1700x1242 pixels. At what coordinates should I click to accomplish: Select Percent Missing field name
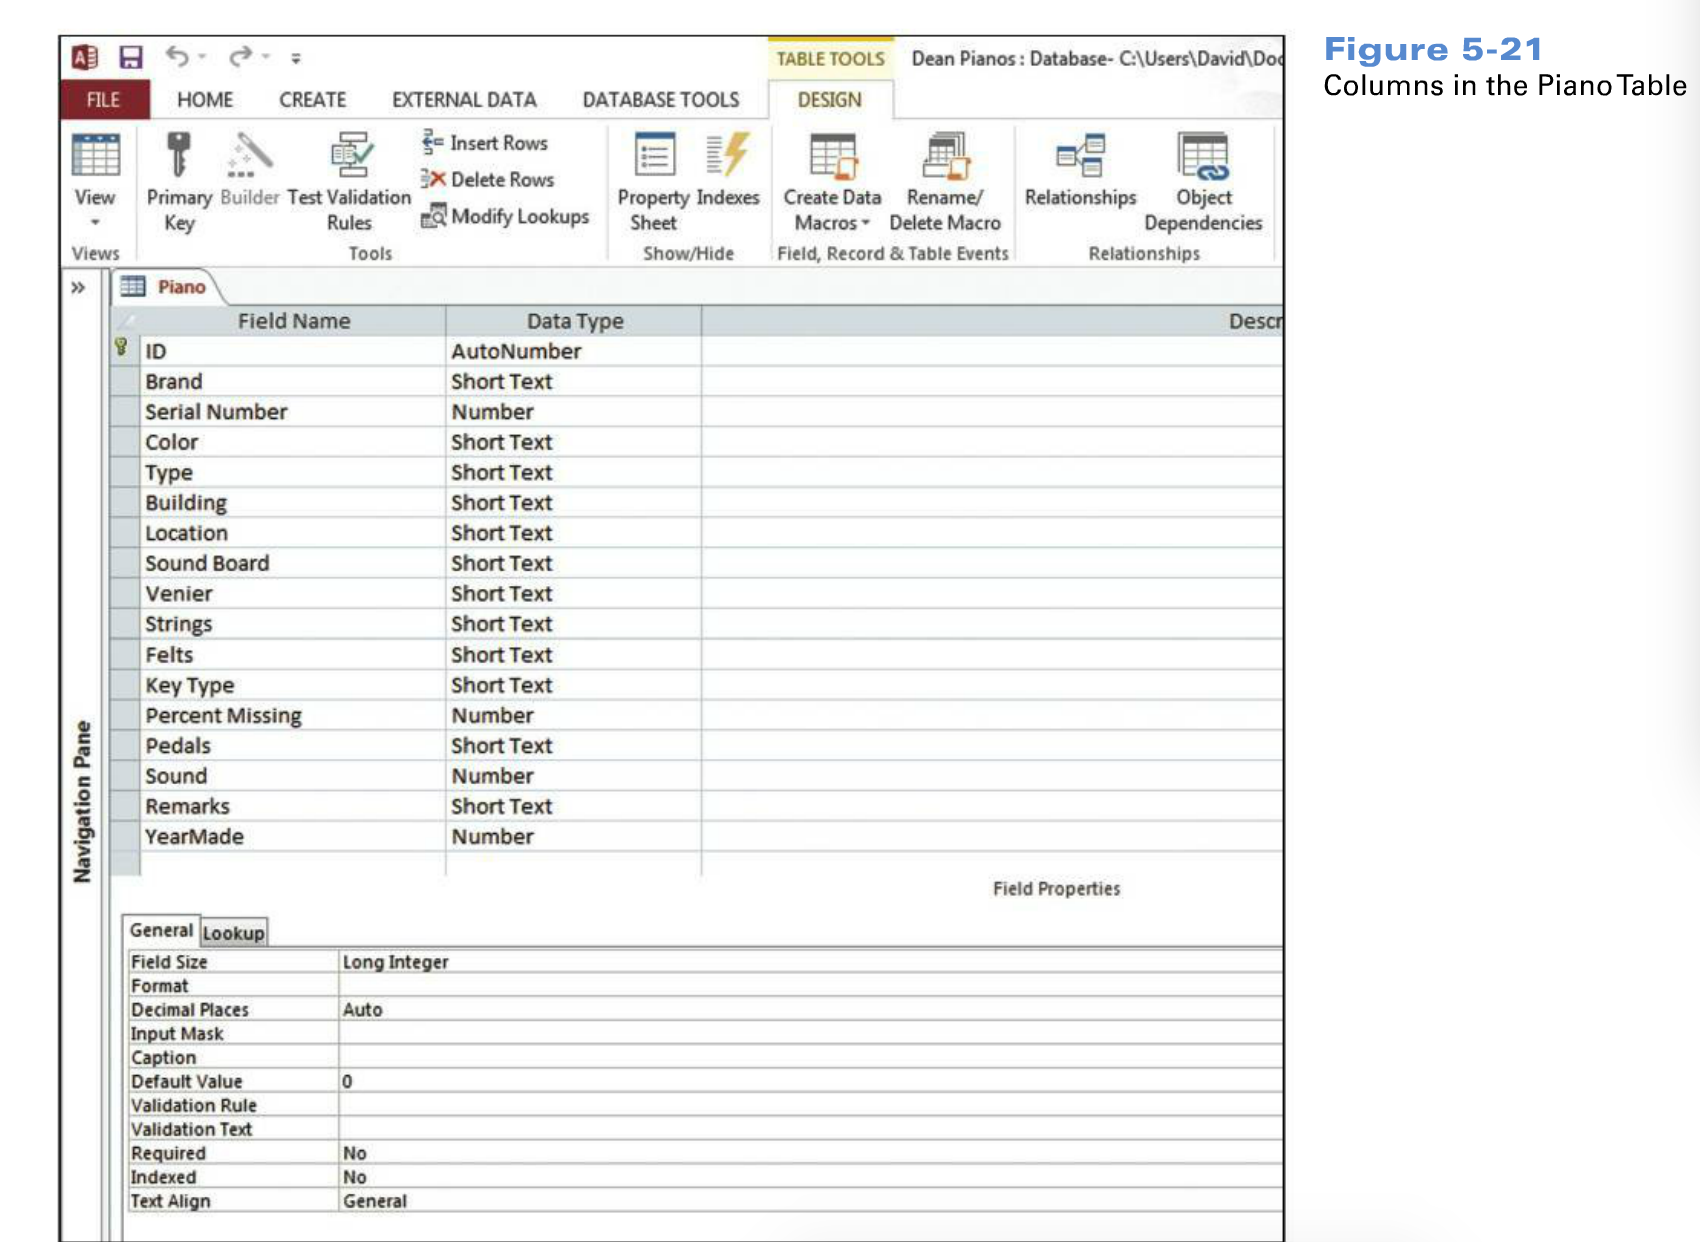pos(293,716)
